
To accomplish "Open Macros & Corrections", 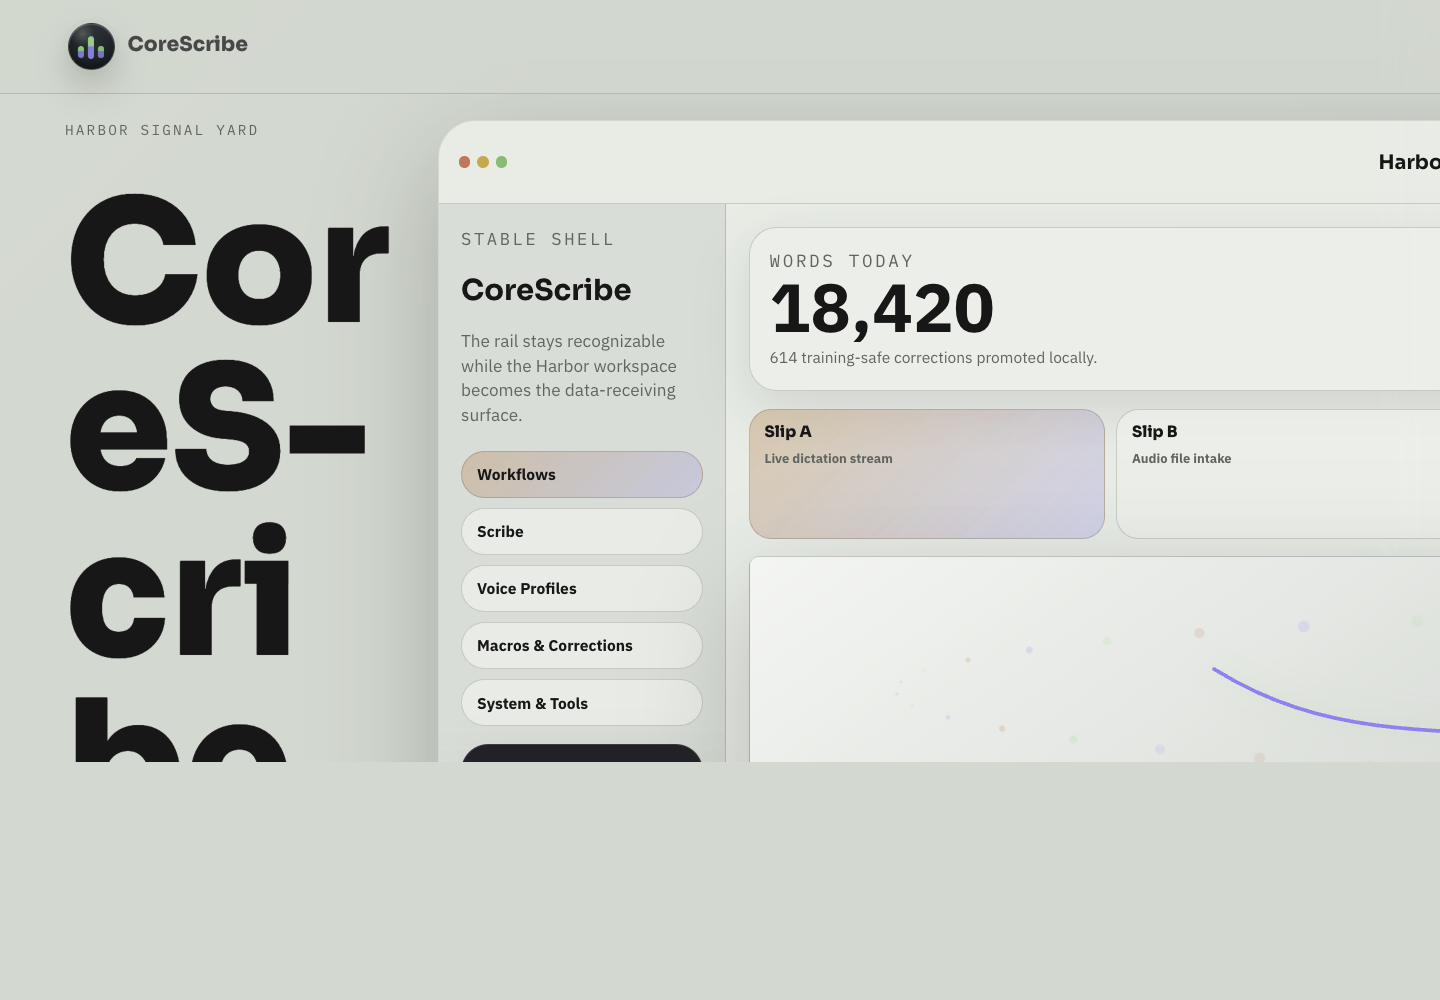I will [582, 645].
